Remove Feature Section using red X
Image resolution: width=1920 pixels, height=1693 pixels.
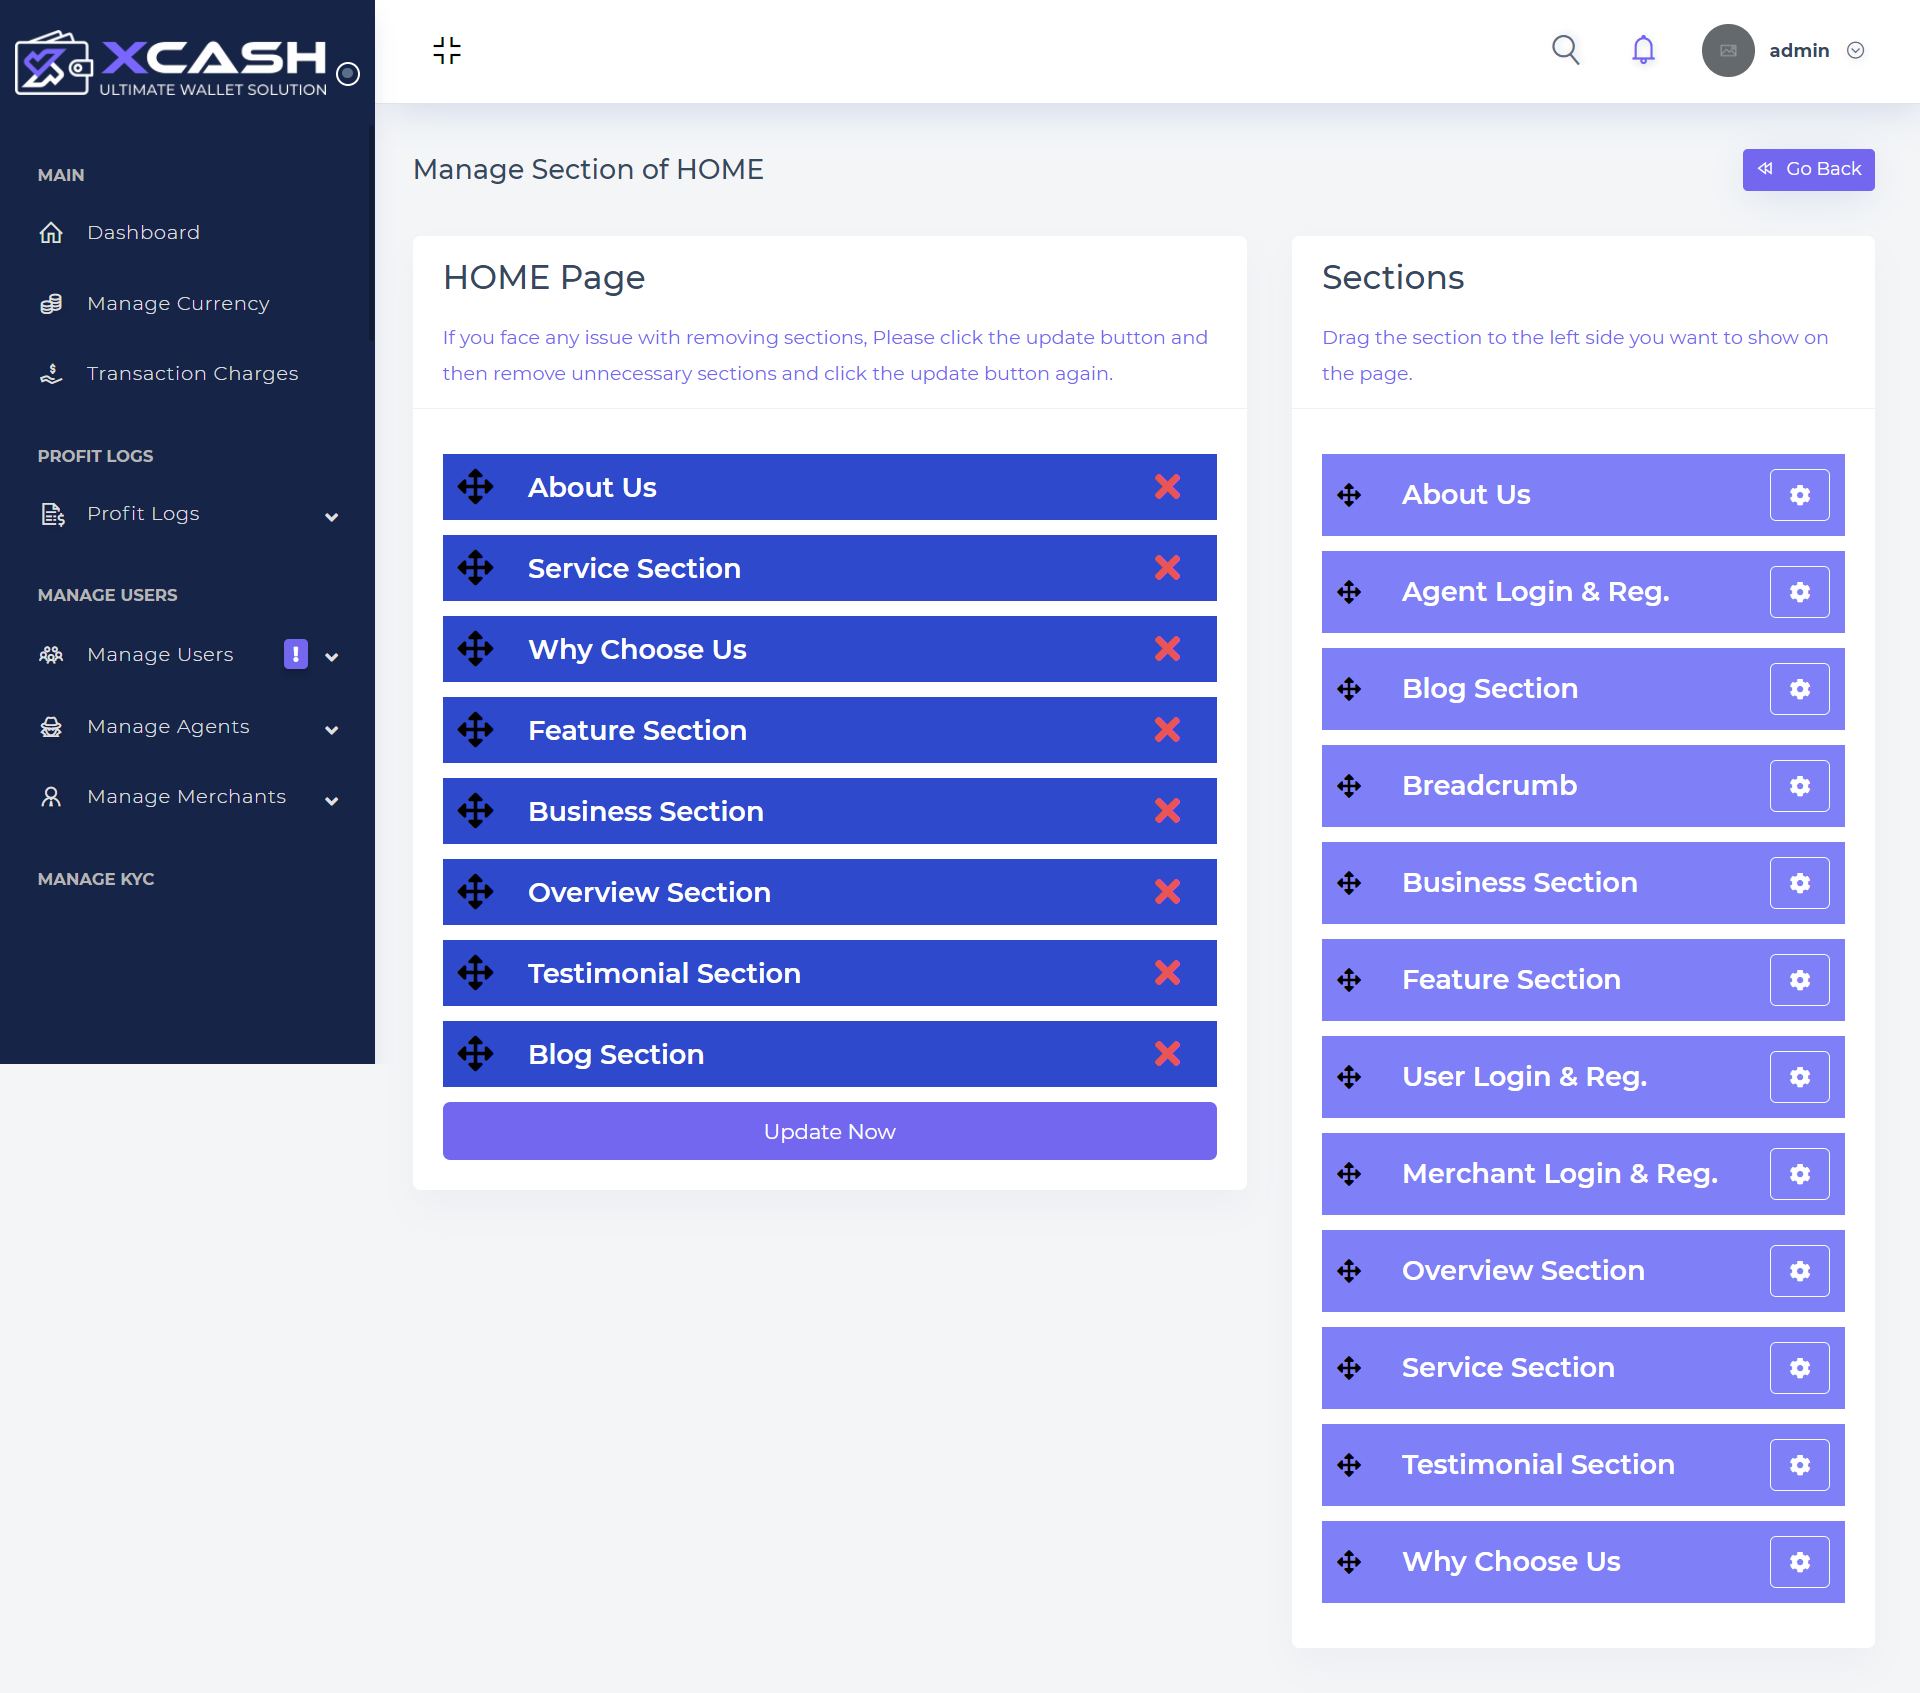coord(1167,730)
